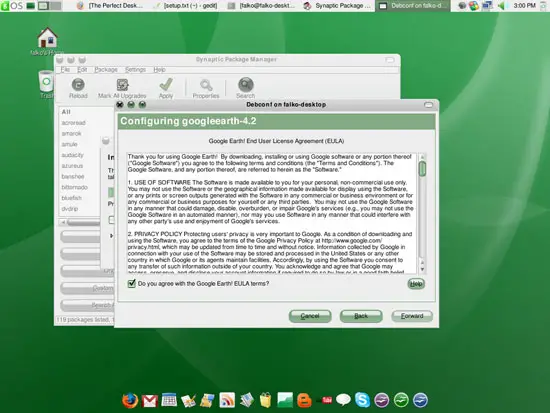Switch to setup.txt gedit taskbar entry

(187, 6)
